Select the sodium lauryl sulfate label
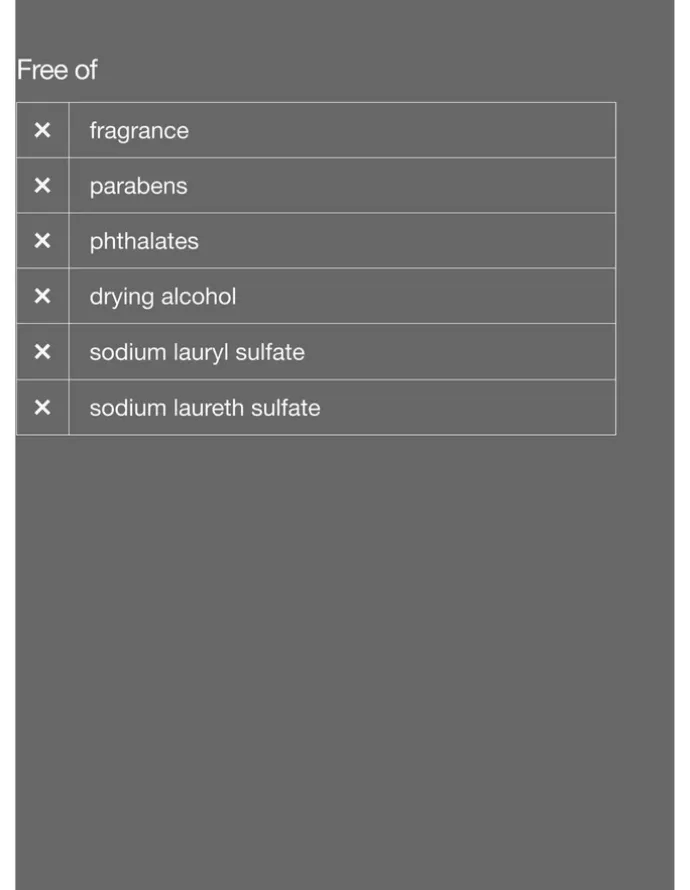The width and height of the screenshot is (690, 890). click(197, 352)
